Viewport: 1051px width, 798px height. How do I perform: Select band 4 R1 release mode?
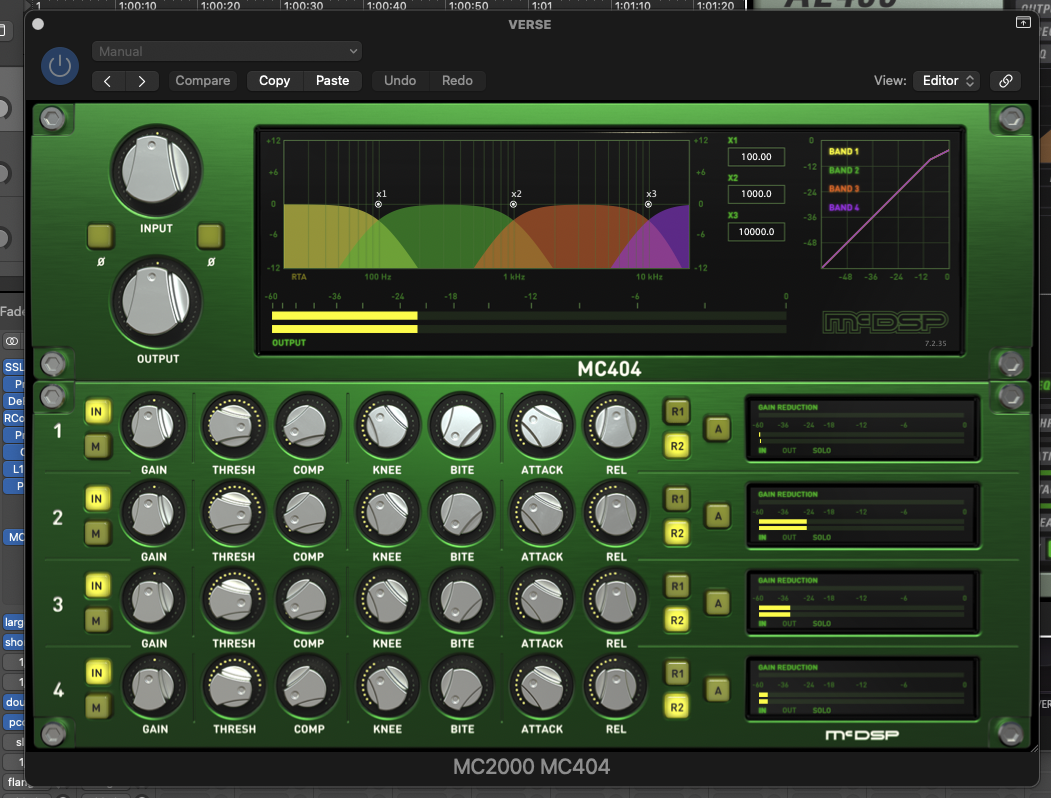click(x=677, y=673)
